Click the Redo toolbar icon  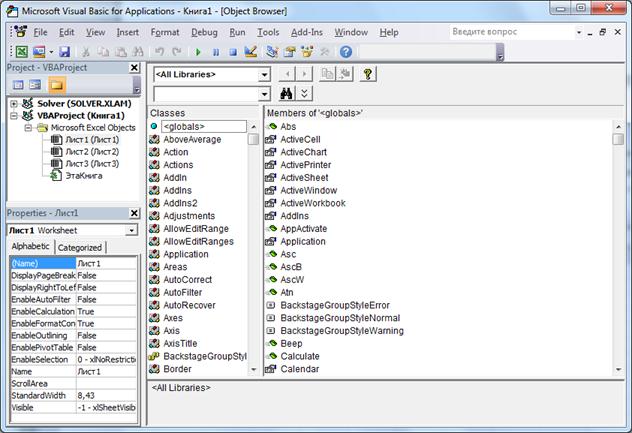click(177, 52)
